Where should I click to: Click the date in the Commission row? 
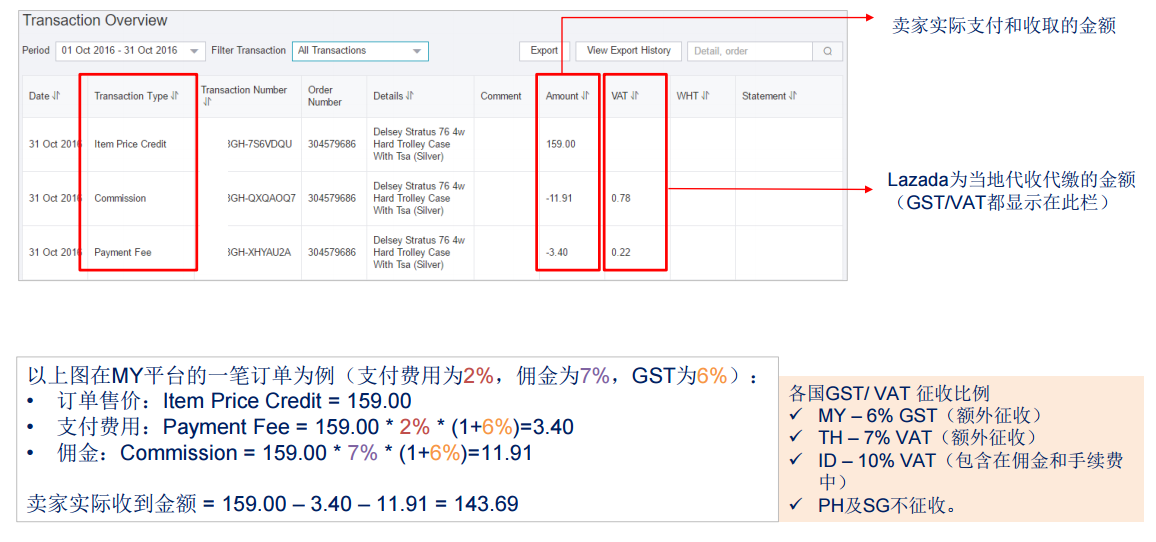pos(55,198)
